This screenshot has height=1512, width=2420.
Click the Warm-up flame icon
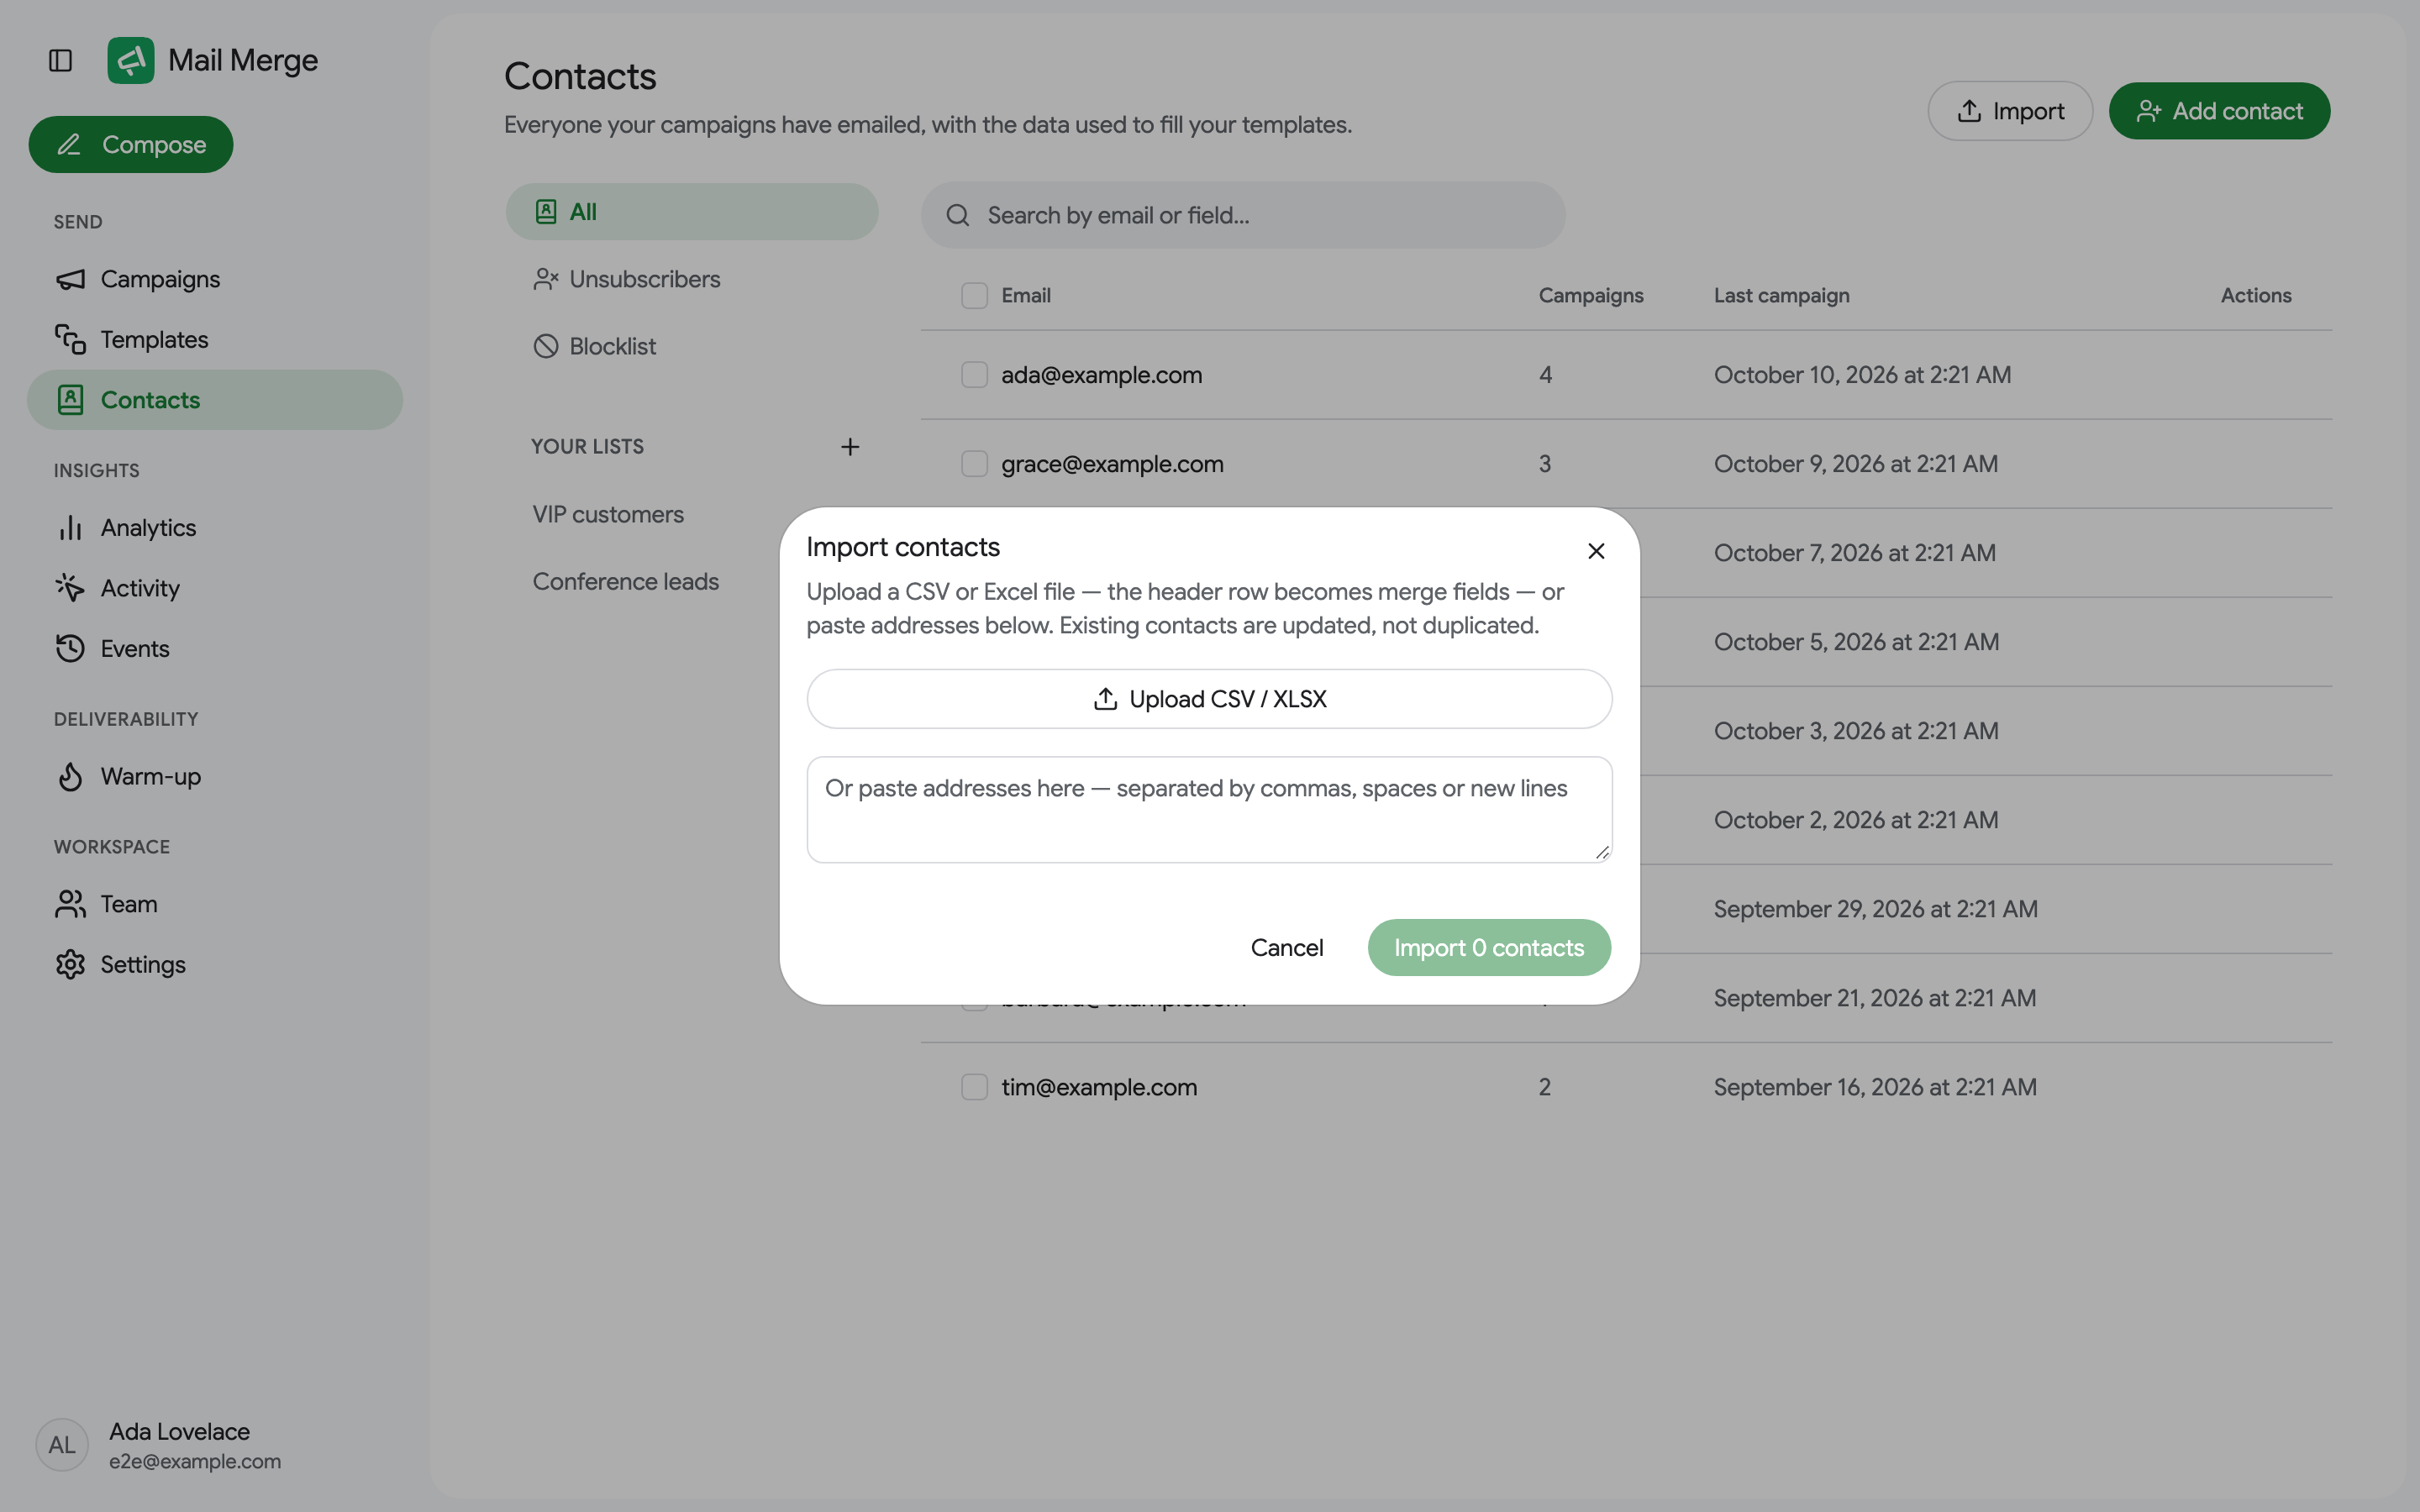70,777
